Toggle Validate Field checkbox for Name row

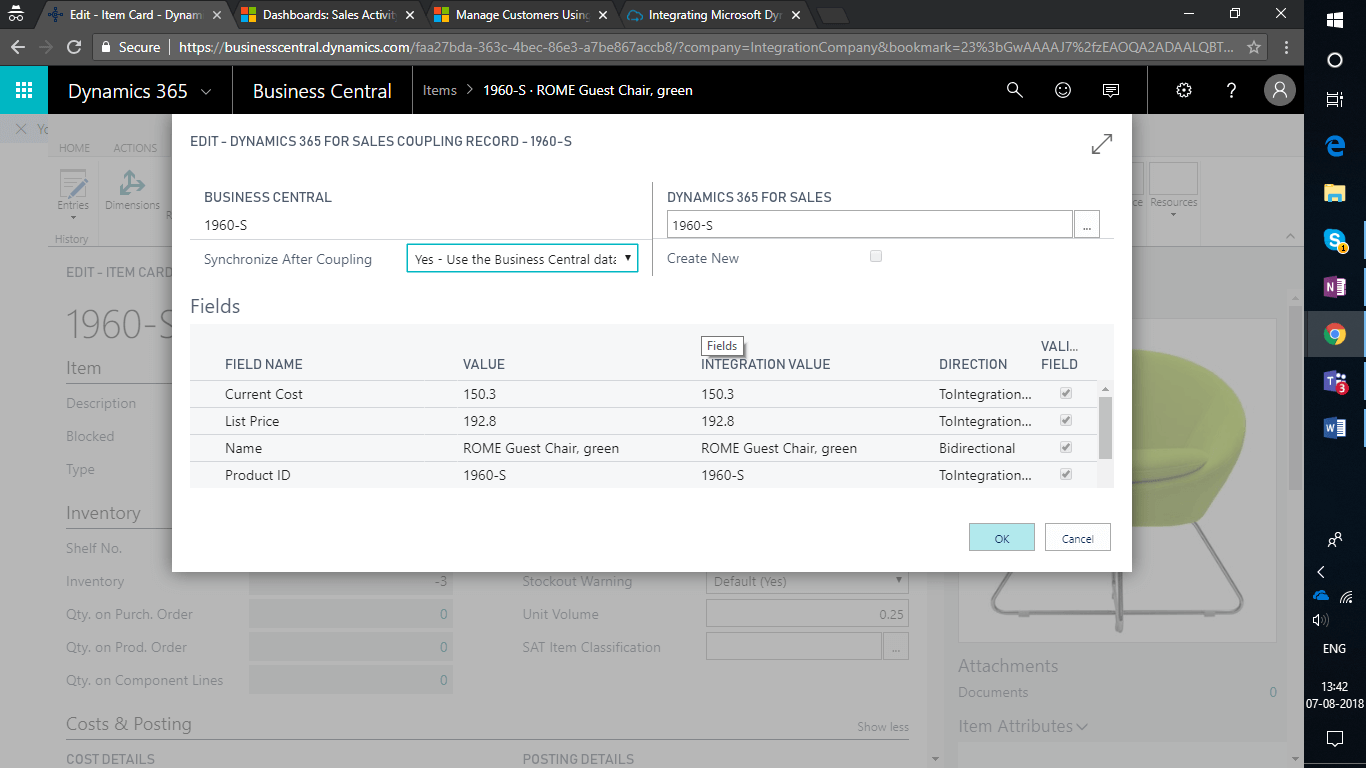coord(1066,447)
